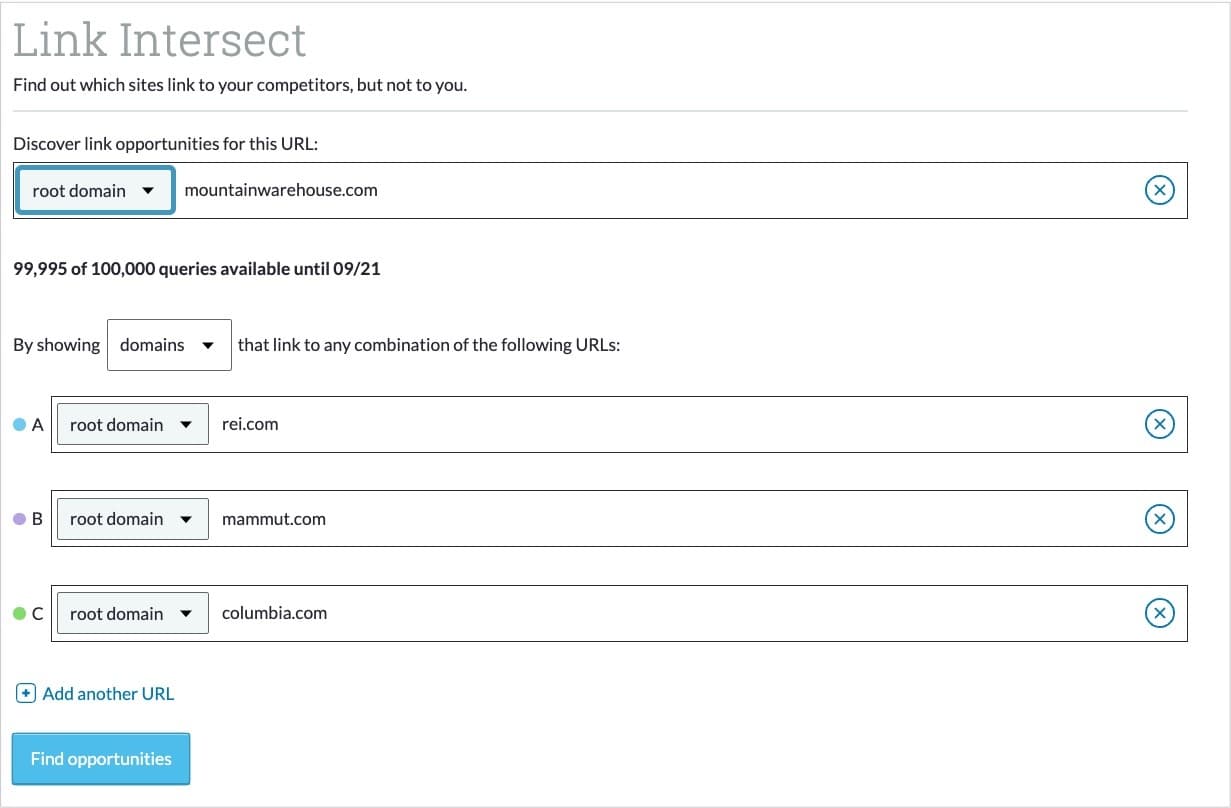Delete the columbia.com competitor row
1231x808 pixels.
[x=1159, y=613]
